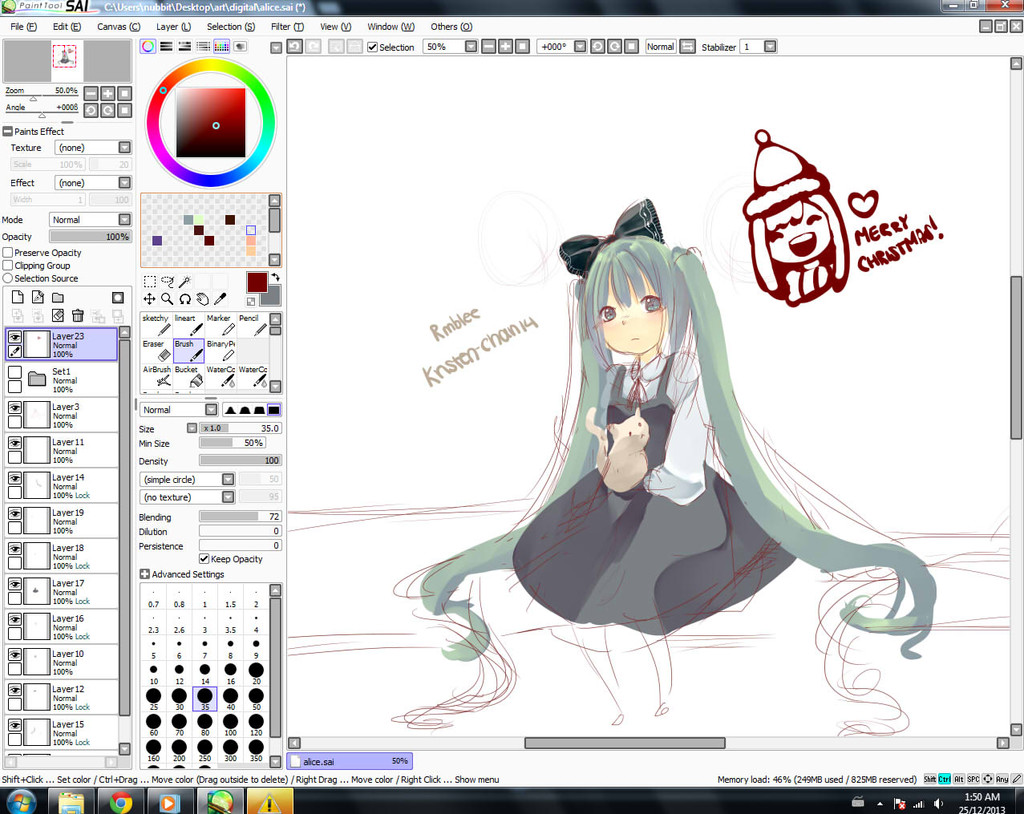Image resolution: width=1024 pixels, height=814 pixels.
Task: Show the Set1 layer set
Action: (x=14, y=372)
